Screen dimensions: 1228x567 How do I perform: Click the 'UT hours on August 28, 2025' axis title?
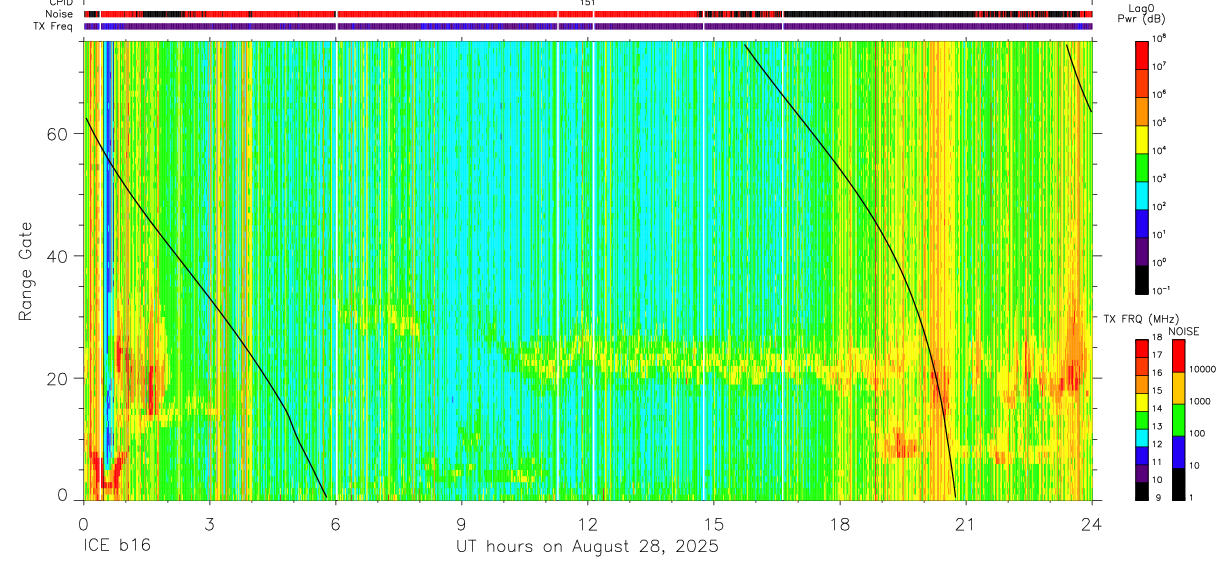[x=588, y=547]
